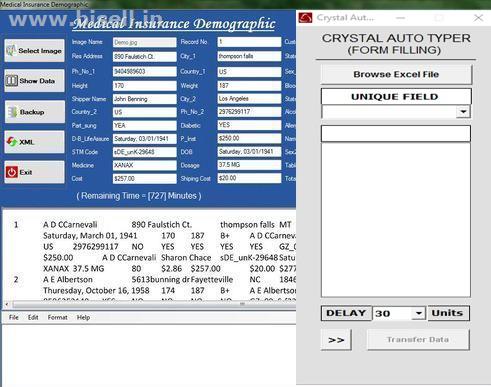Click the horizontal scrollbar of the data view
The height and width of the screenshot is (387, 491).
pos(153,304)
